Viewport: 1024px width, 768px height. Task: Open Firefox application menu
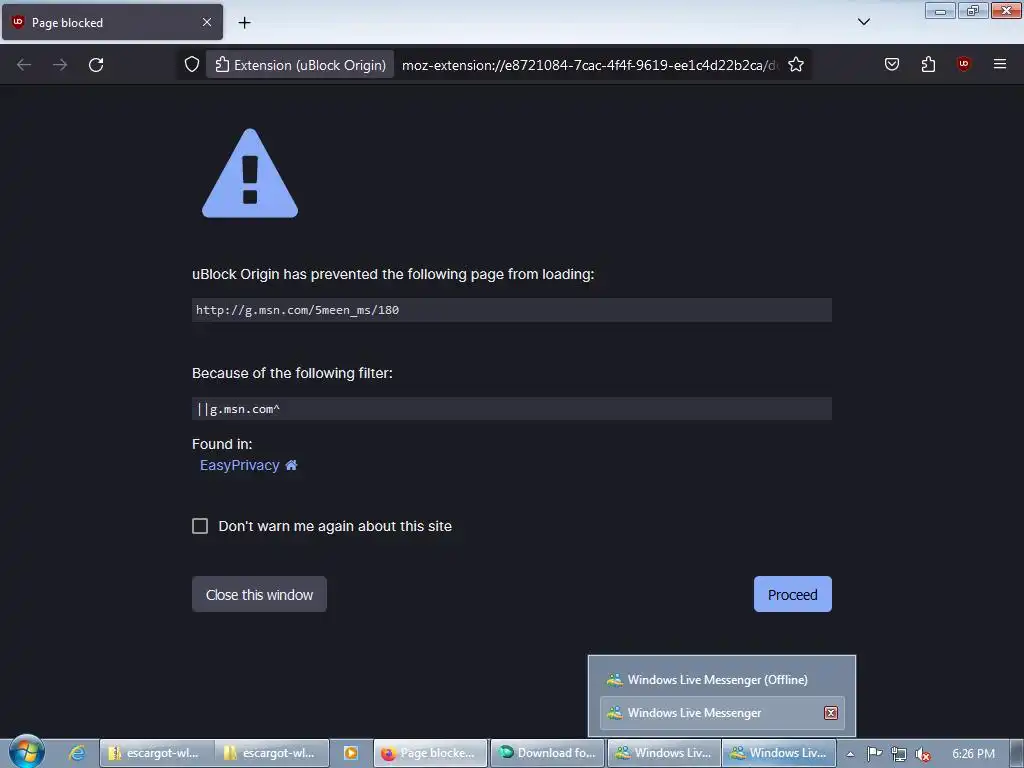point(1000,64)
